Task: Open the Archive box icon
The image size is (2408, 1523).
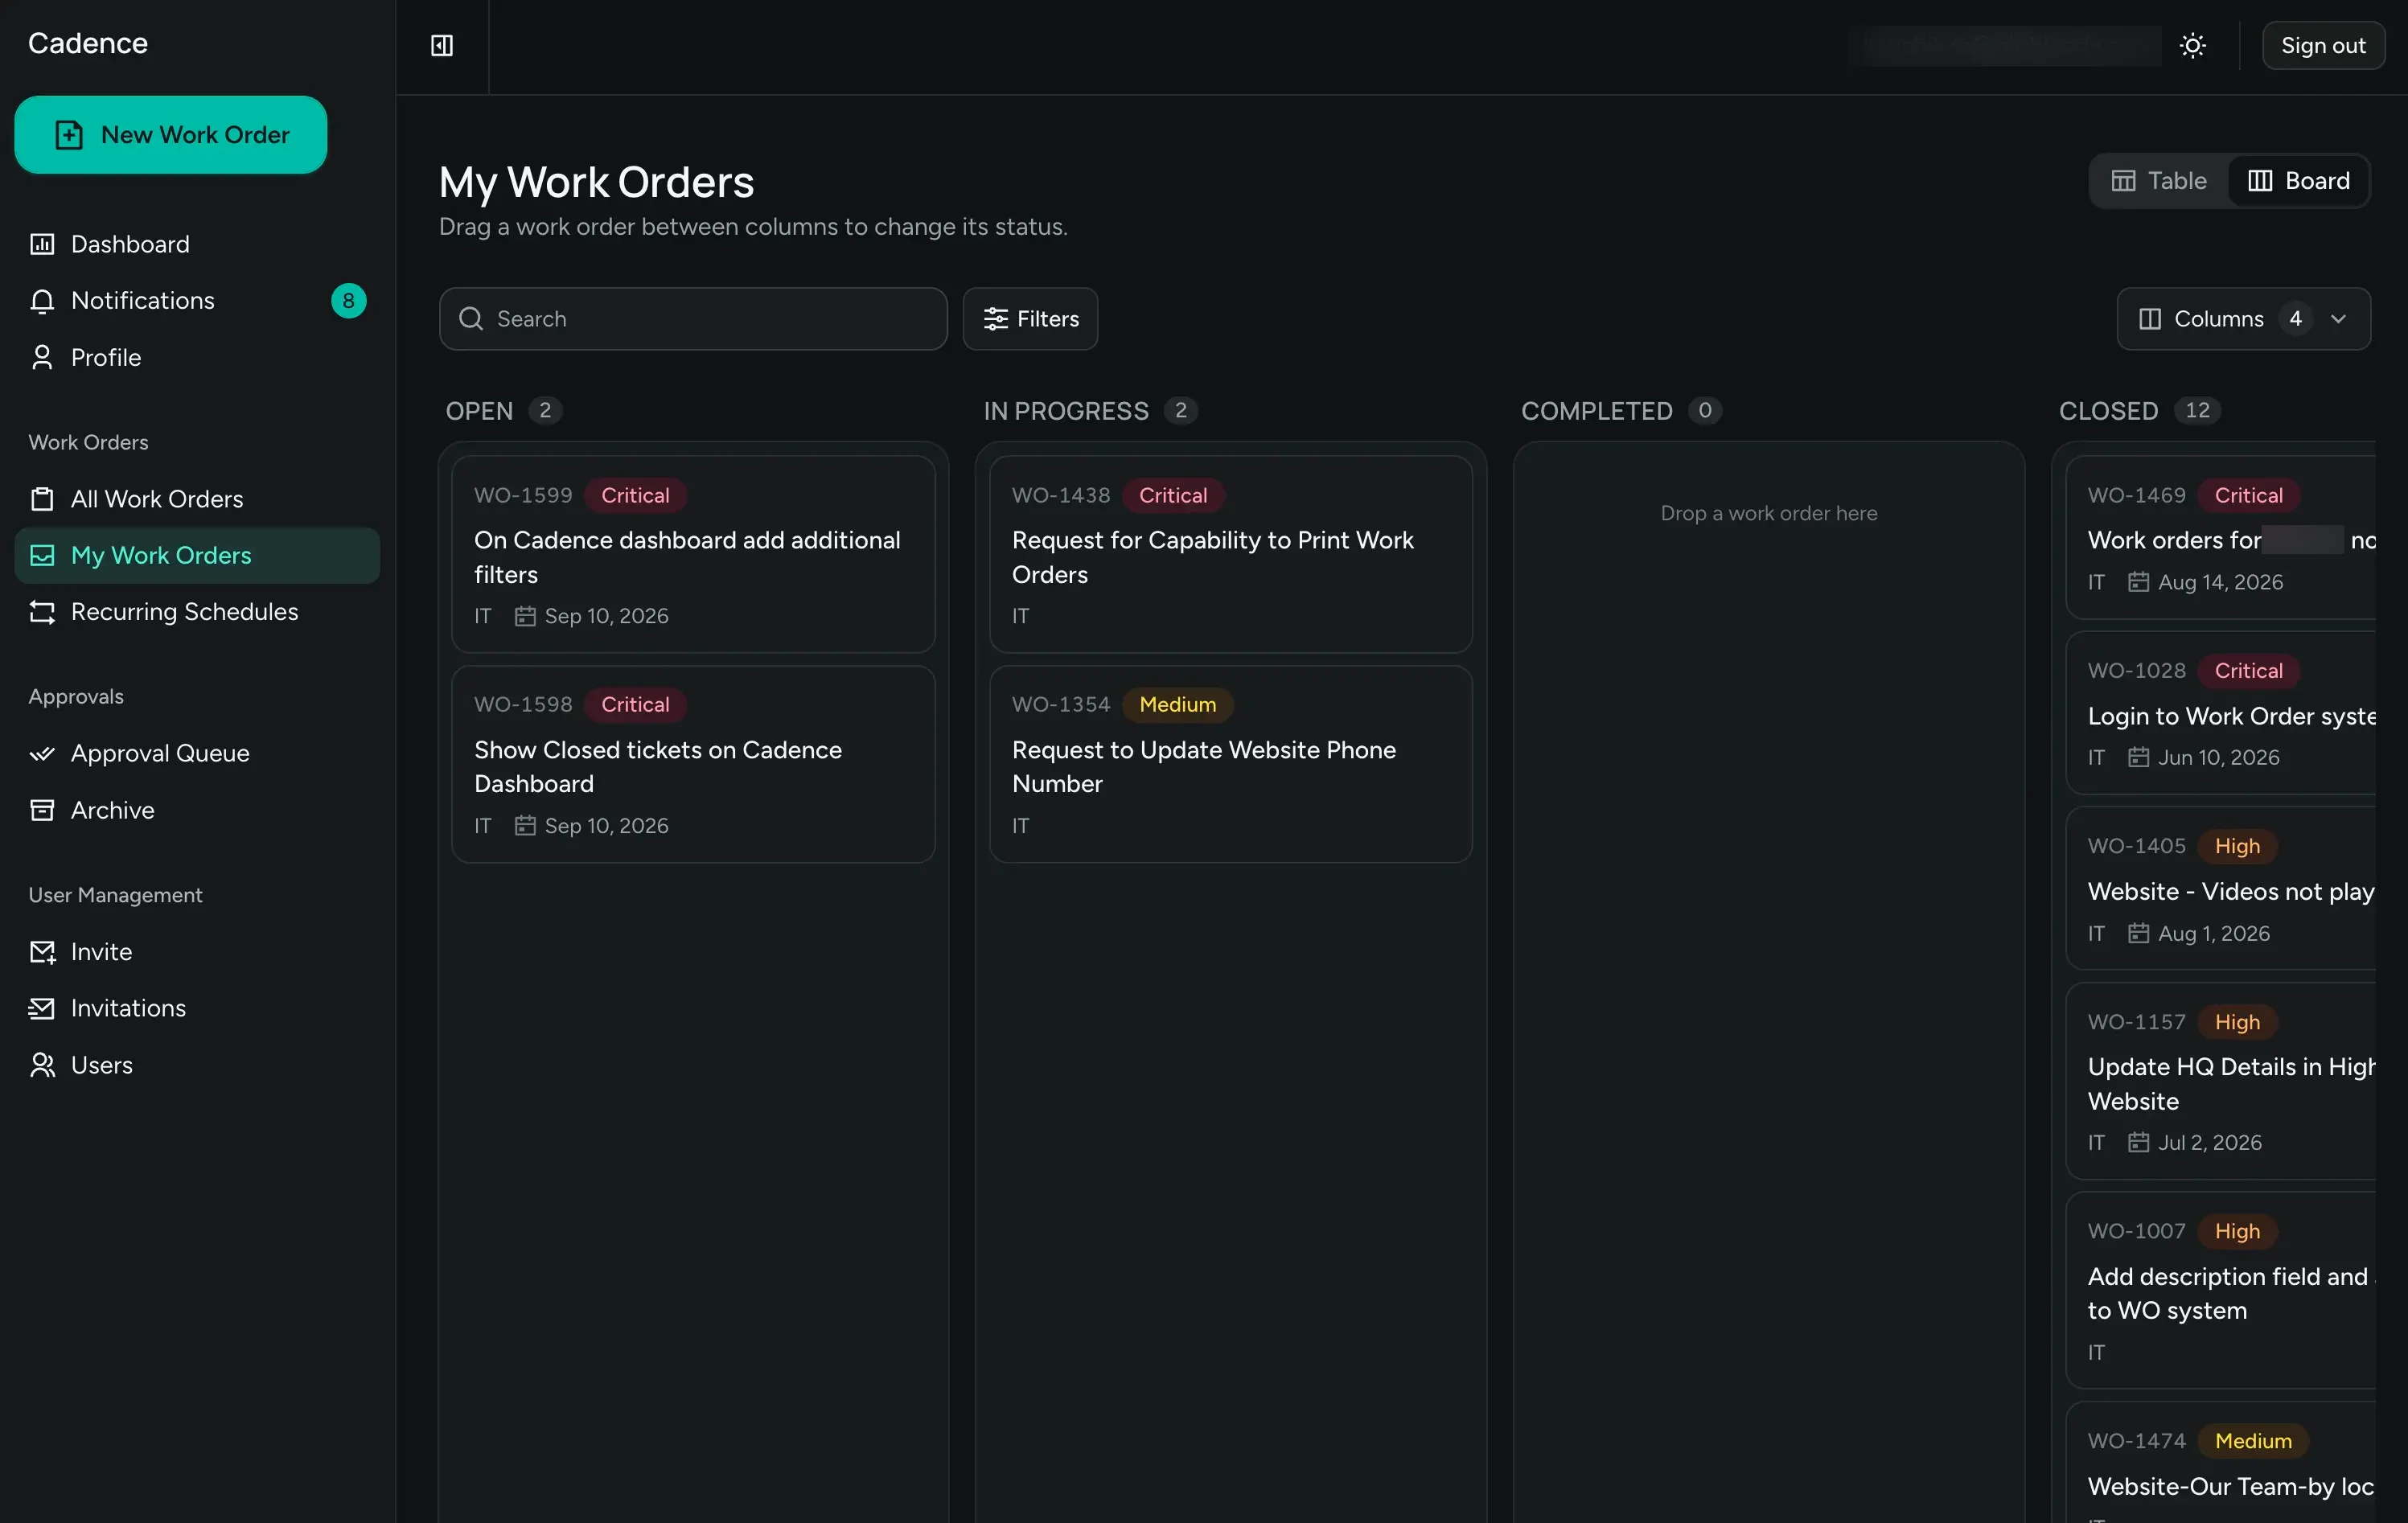Action: tap(42, 810)
